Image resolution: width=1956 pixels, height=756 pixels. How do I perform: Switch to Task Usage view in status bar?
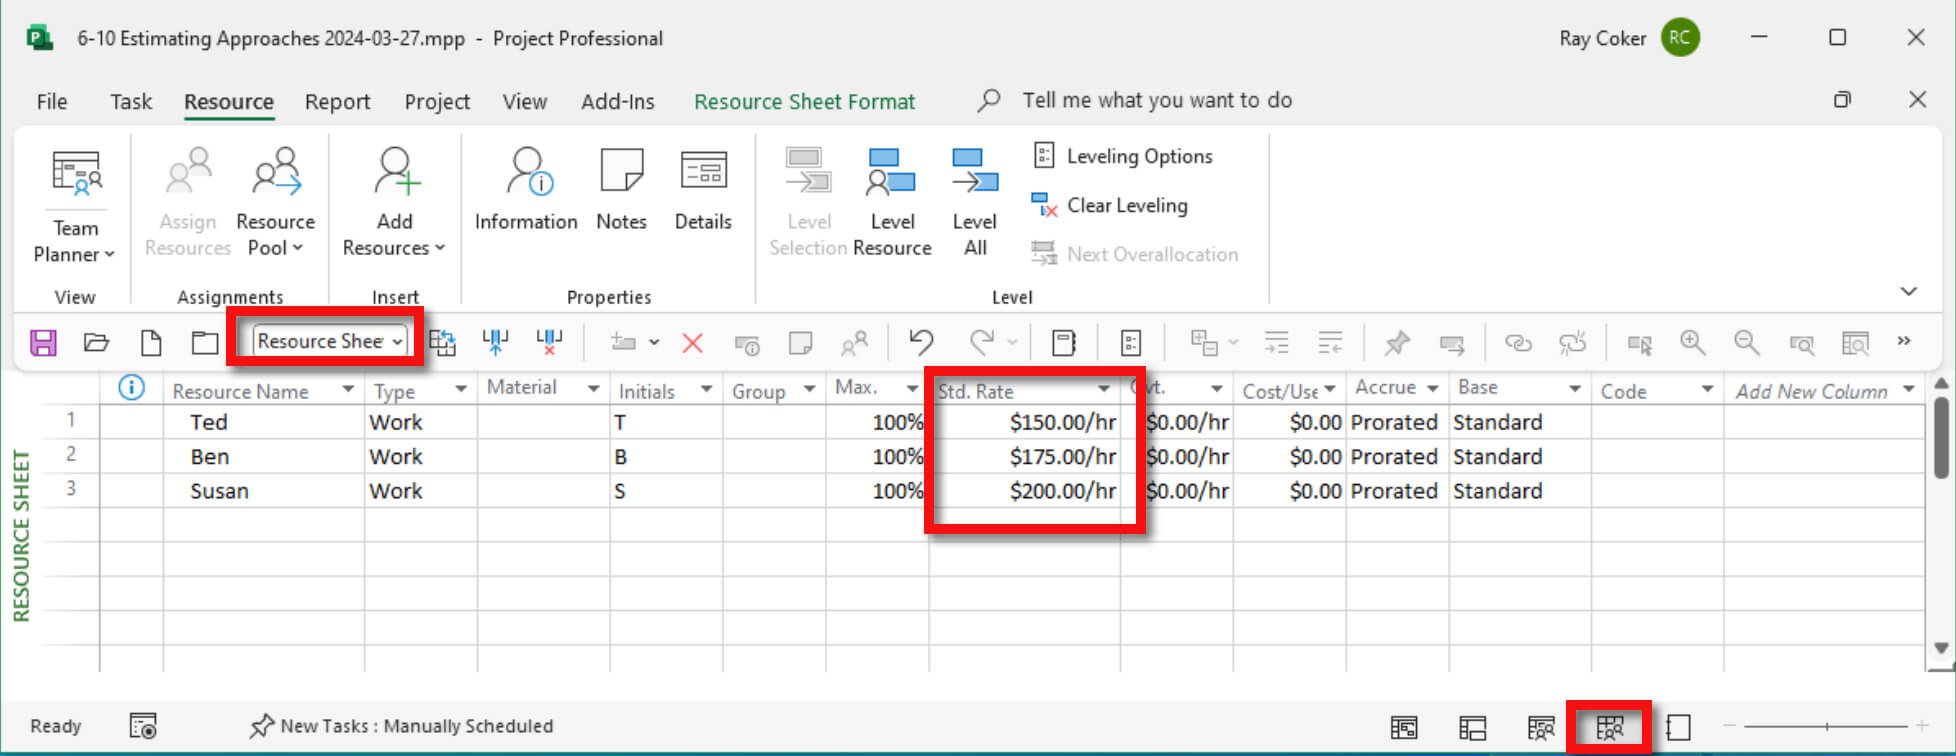coord(1473,727)
